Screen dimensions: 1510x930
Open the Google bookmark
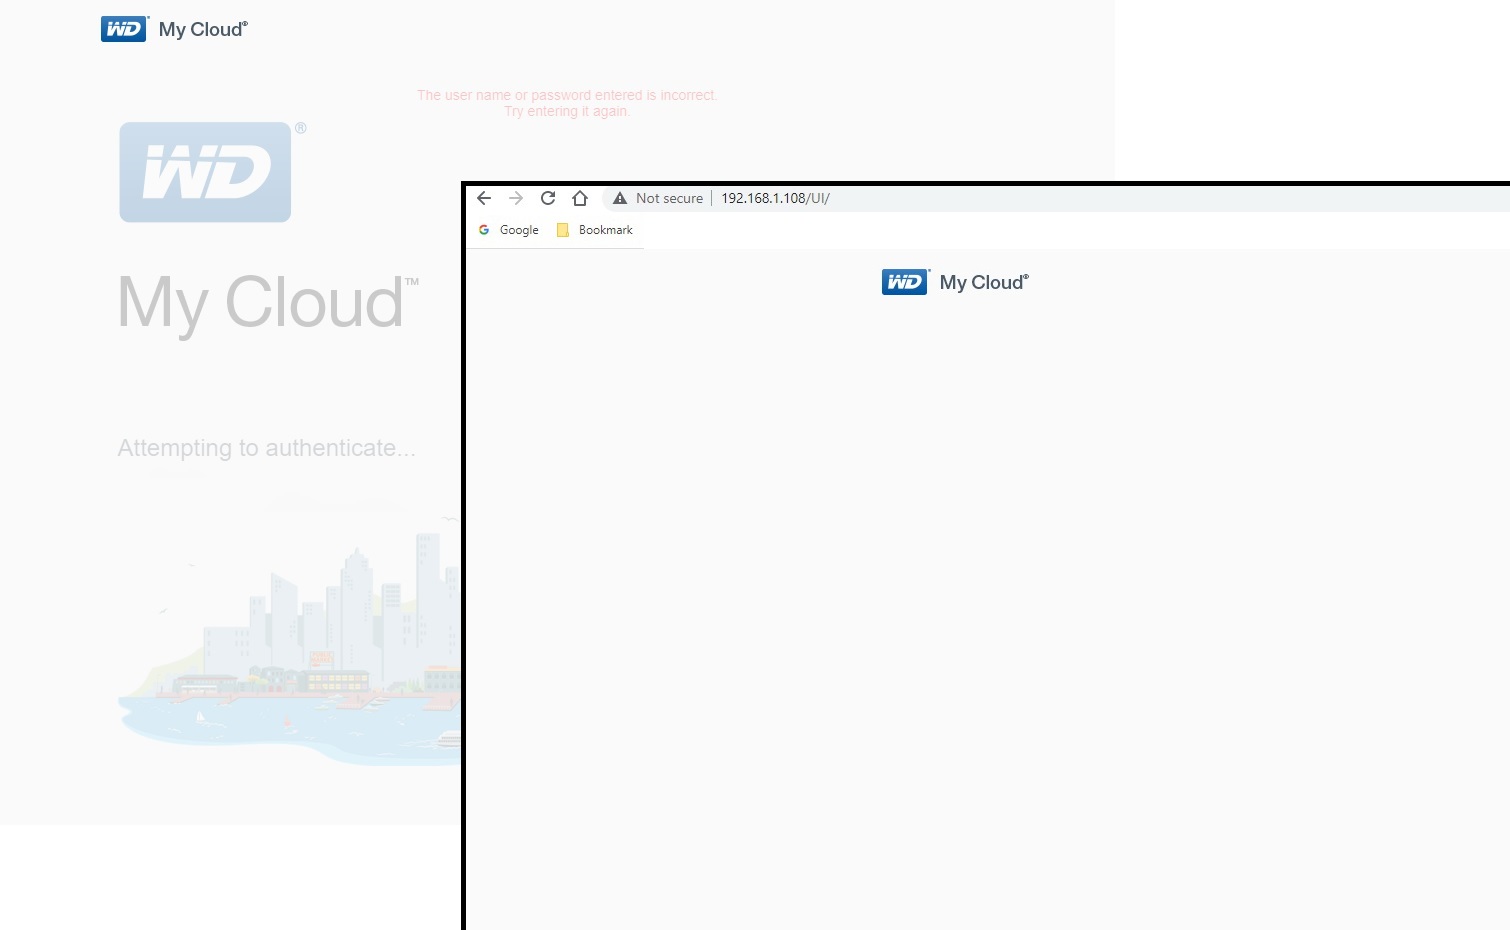click(509, 230)
